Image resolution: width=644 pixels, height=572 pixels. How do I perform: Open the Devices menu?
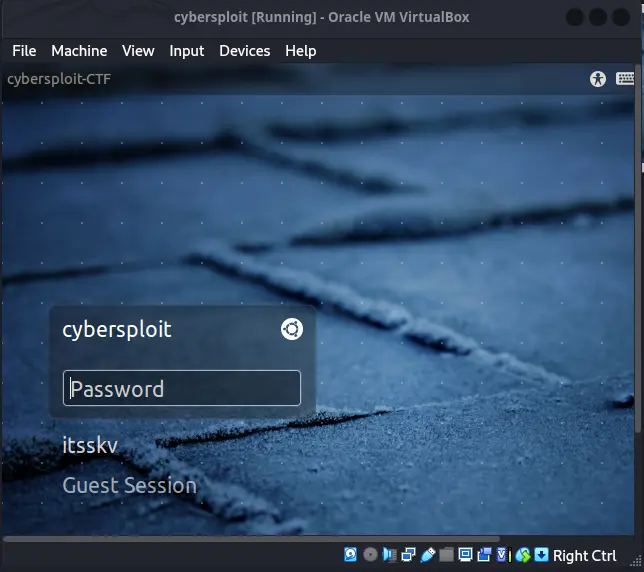245,51
